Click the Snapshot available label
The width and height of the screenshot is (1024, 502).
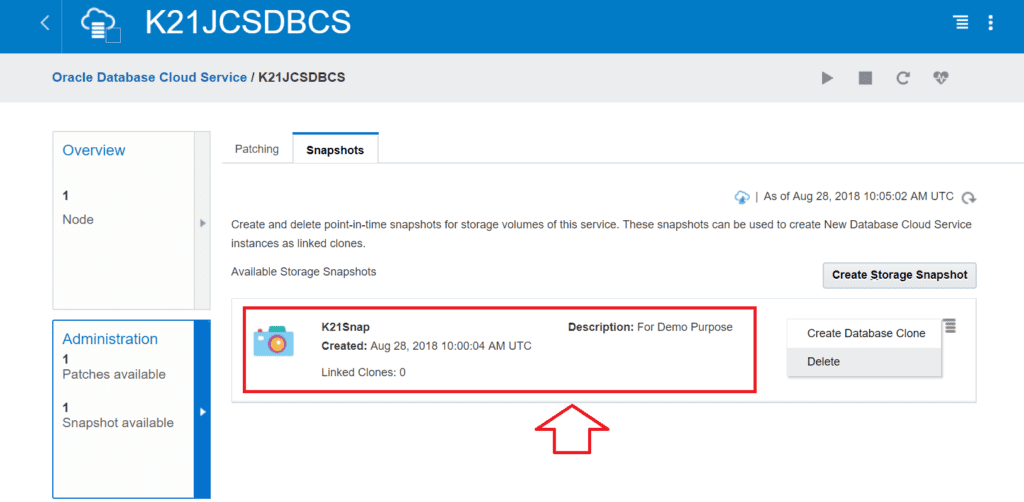click(x=118, y=423)
